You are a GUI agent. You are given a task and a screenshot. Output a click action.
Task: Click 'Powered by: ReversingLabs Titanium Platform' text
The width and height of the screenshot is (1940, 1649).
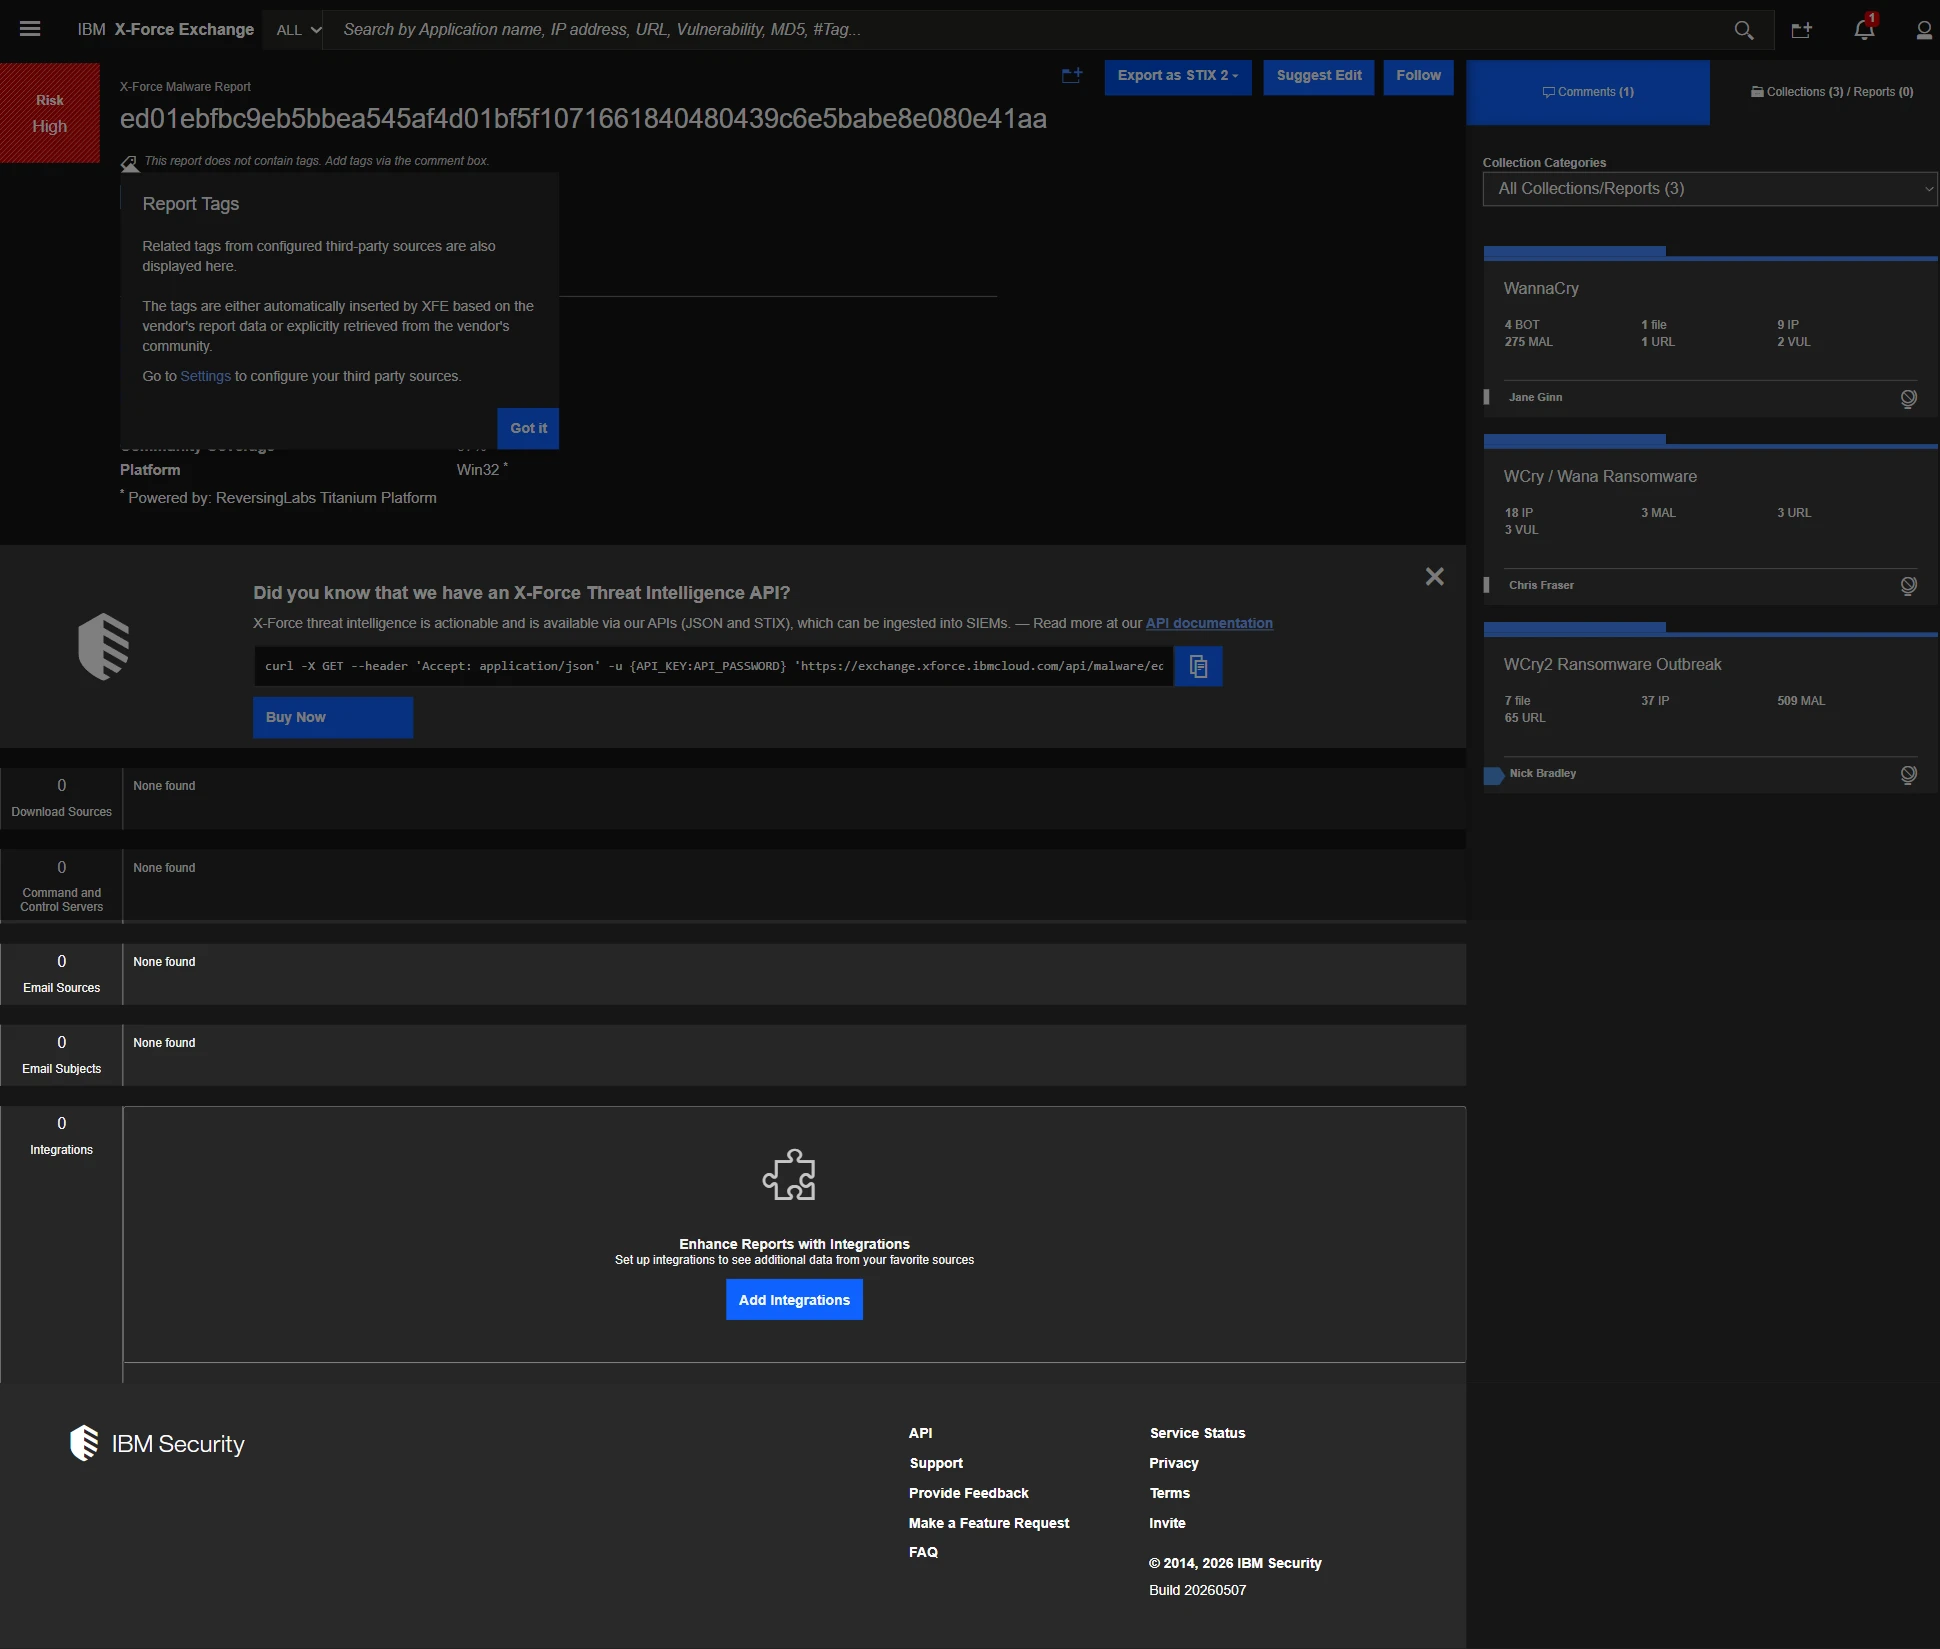pyautogui.click(x=282, y=498)
